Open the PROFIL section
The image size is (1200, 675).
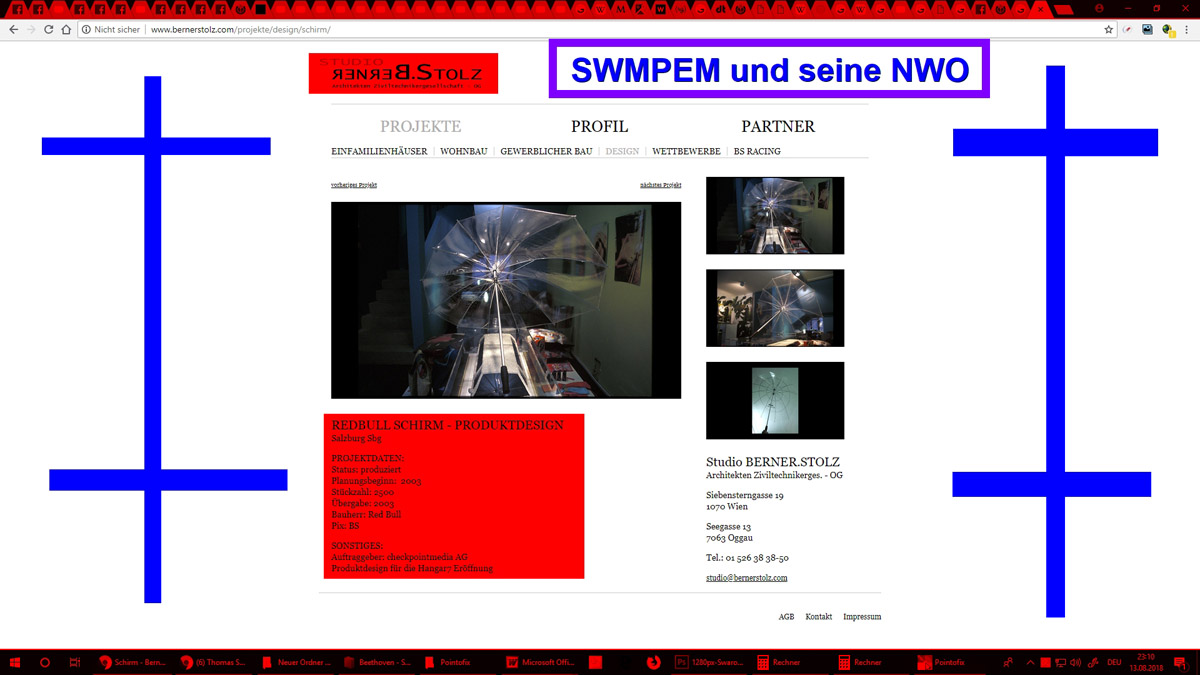(599, 127)
